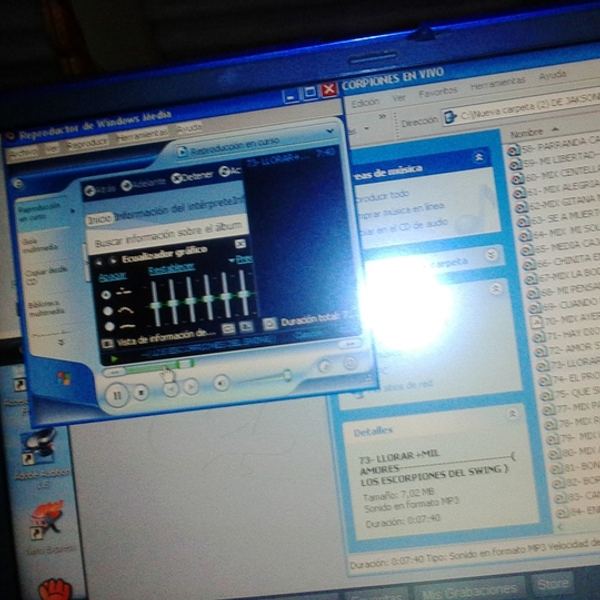Image resolution: width=600 pixels, height=600 pixels.
Task: Click the Atrás navigation button
Action: [x=101, y=190]
